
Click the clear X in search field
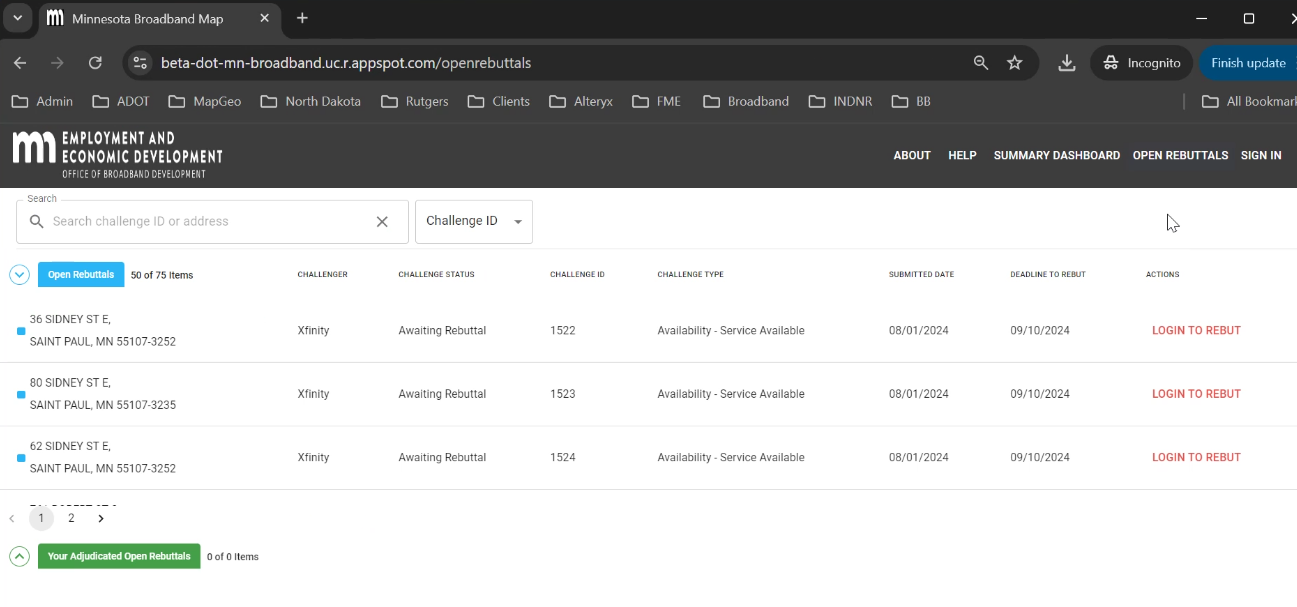tap(382, 222)
